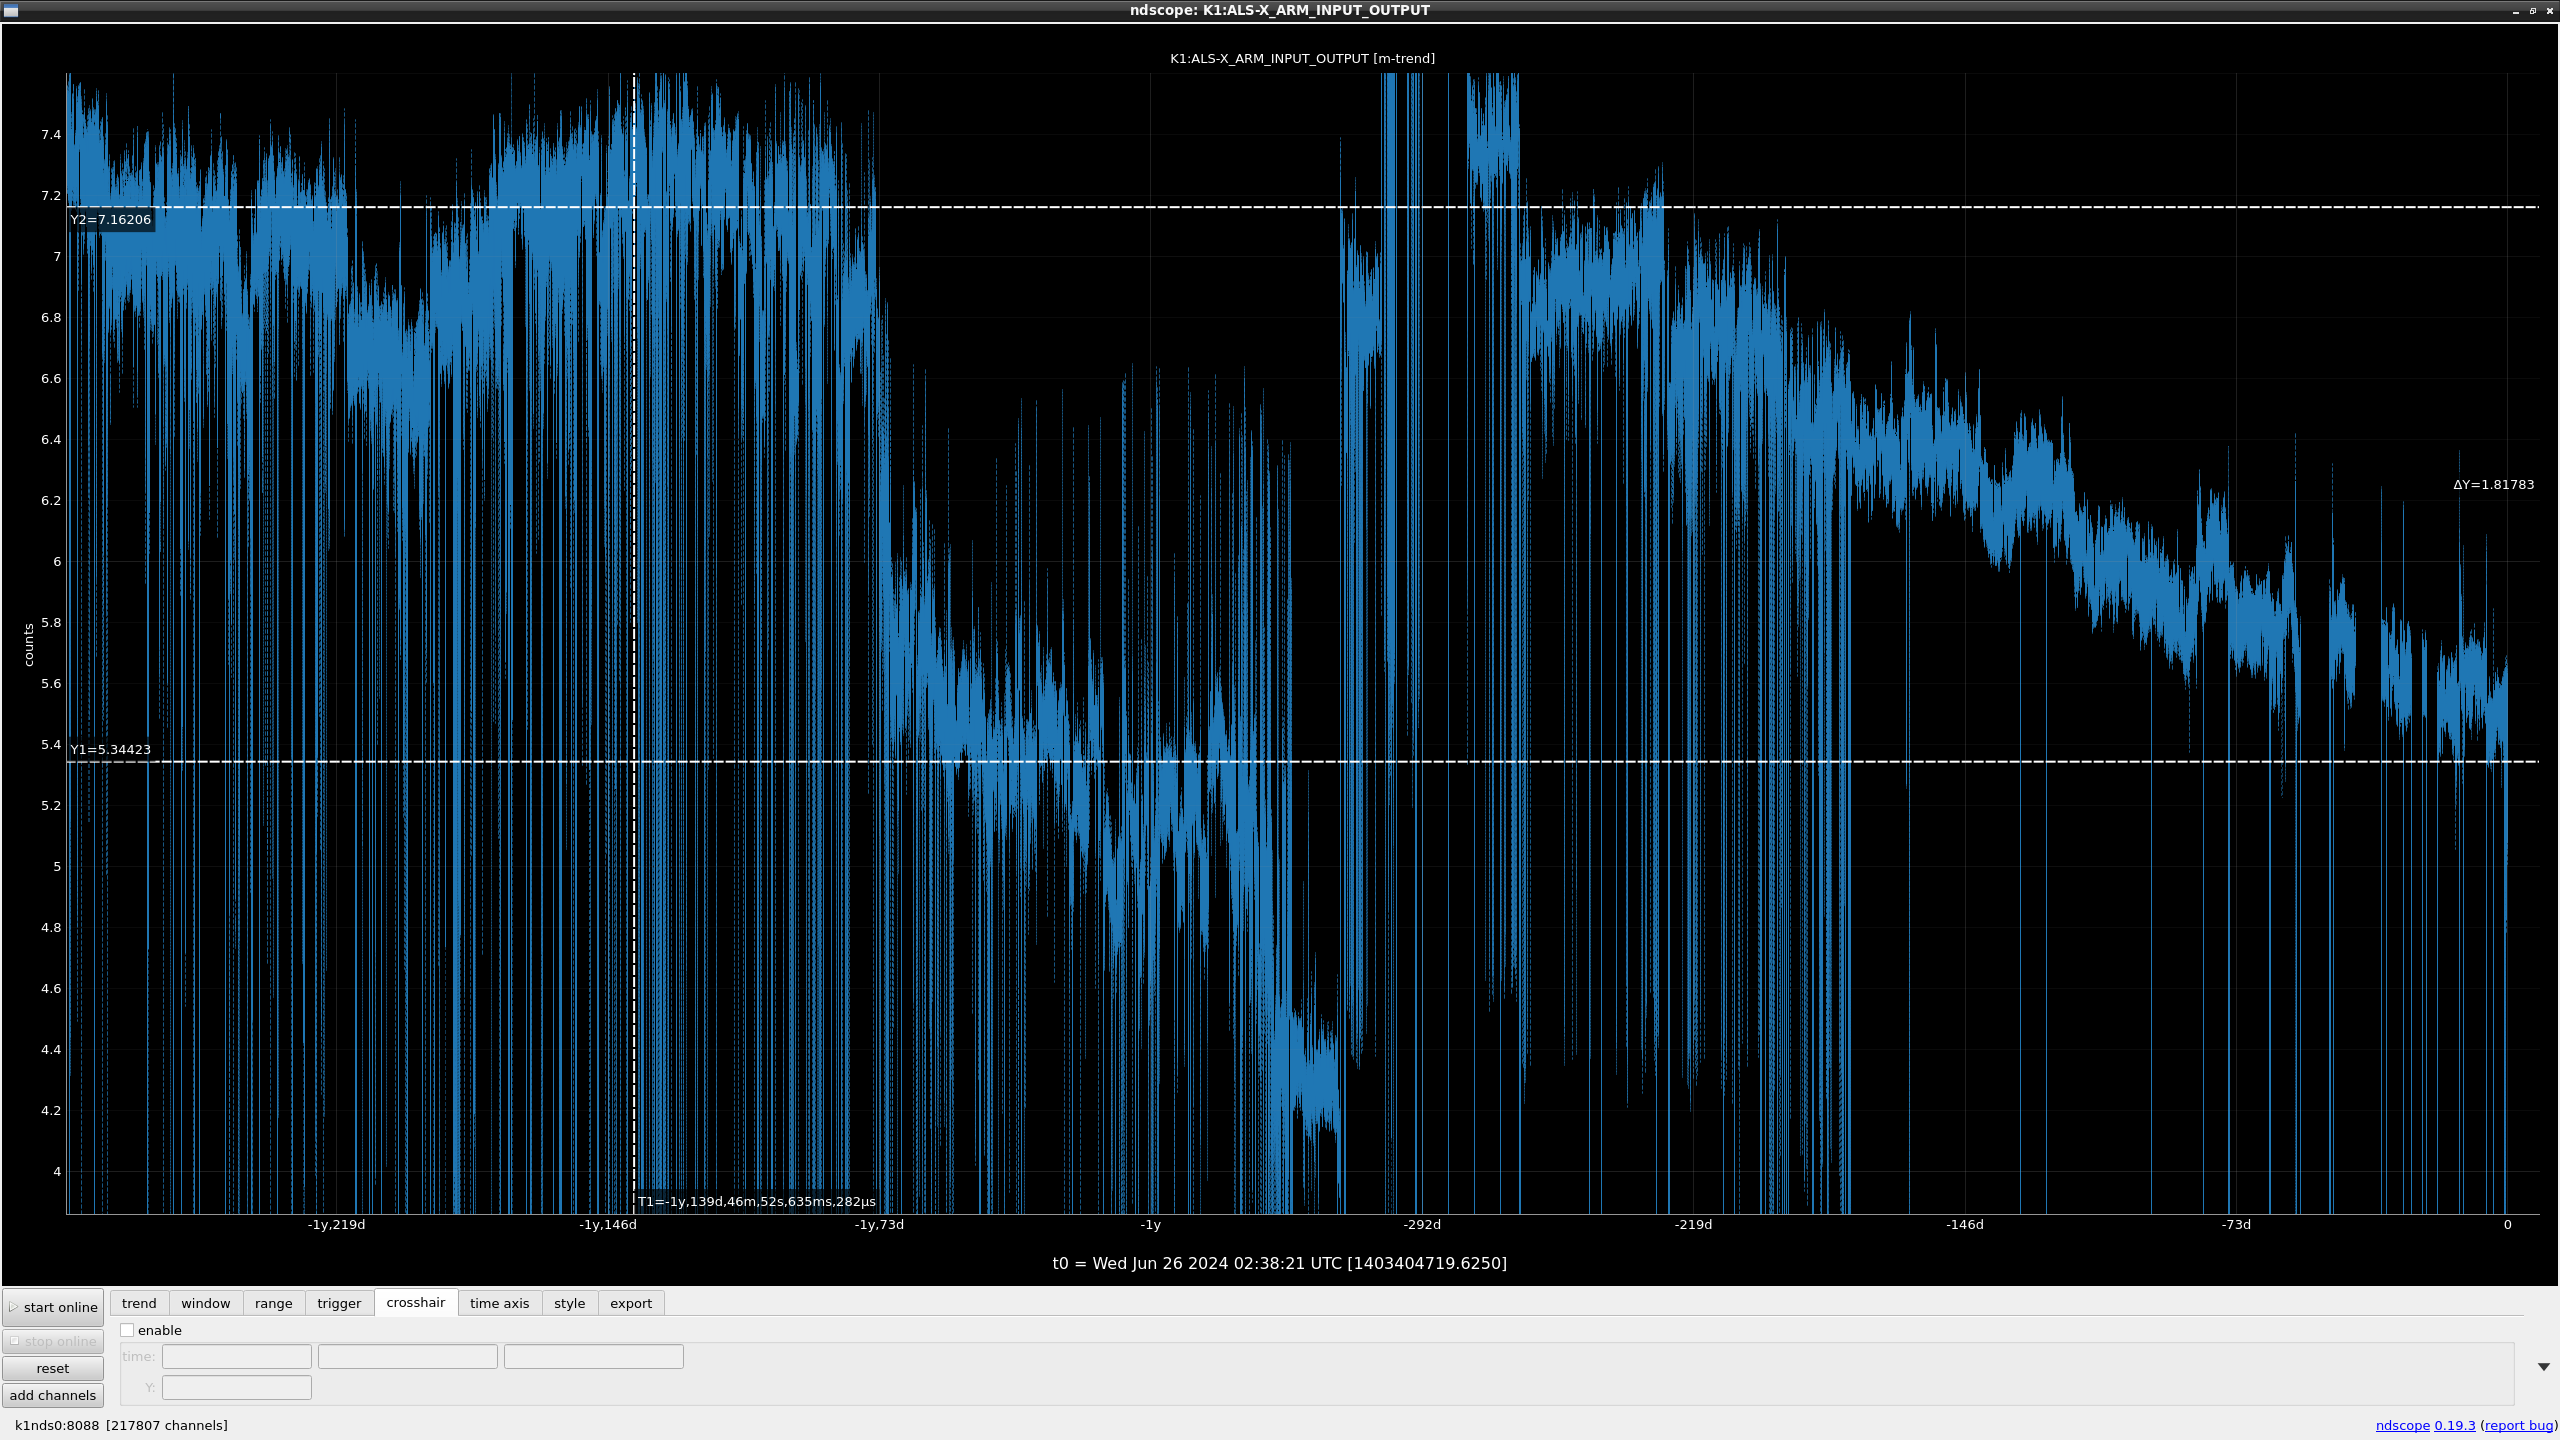This screenshot has width=2560, height=1440.
Task: Click the -1y,219d time axis tick label
Action: 336,1224
